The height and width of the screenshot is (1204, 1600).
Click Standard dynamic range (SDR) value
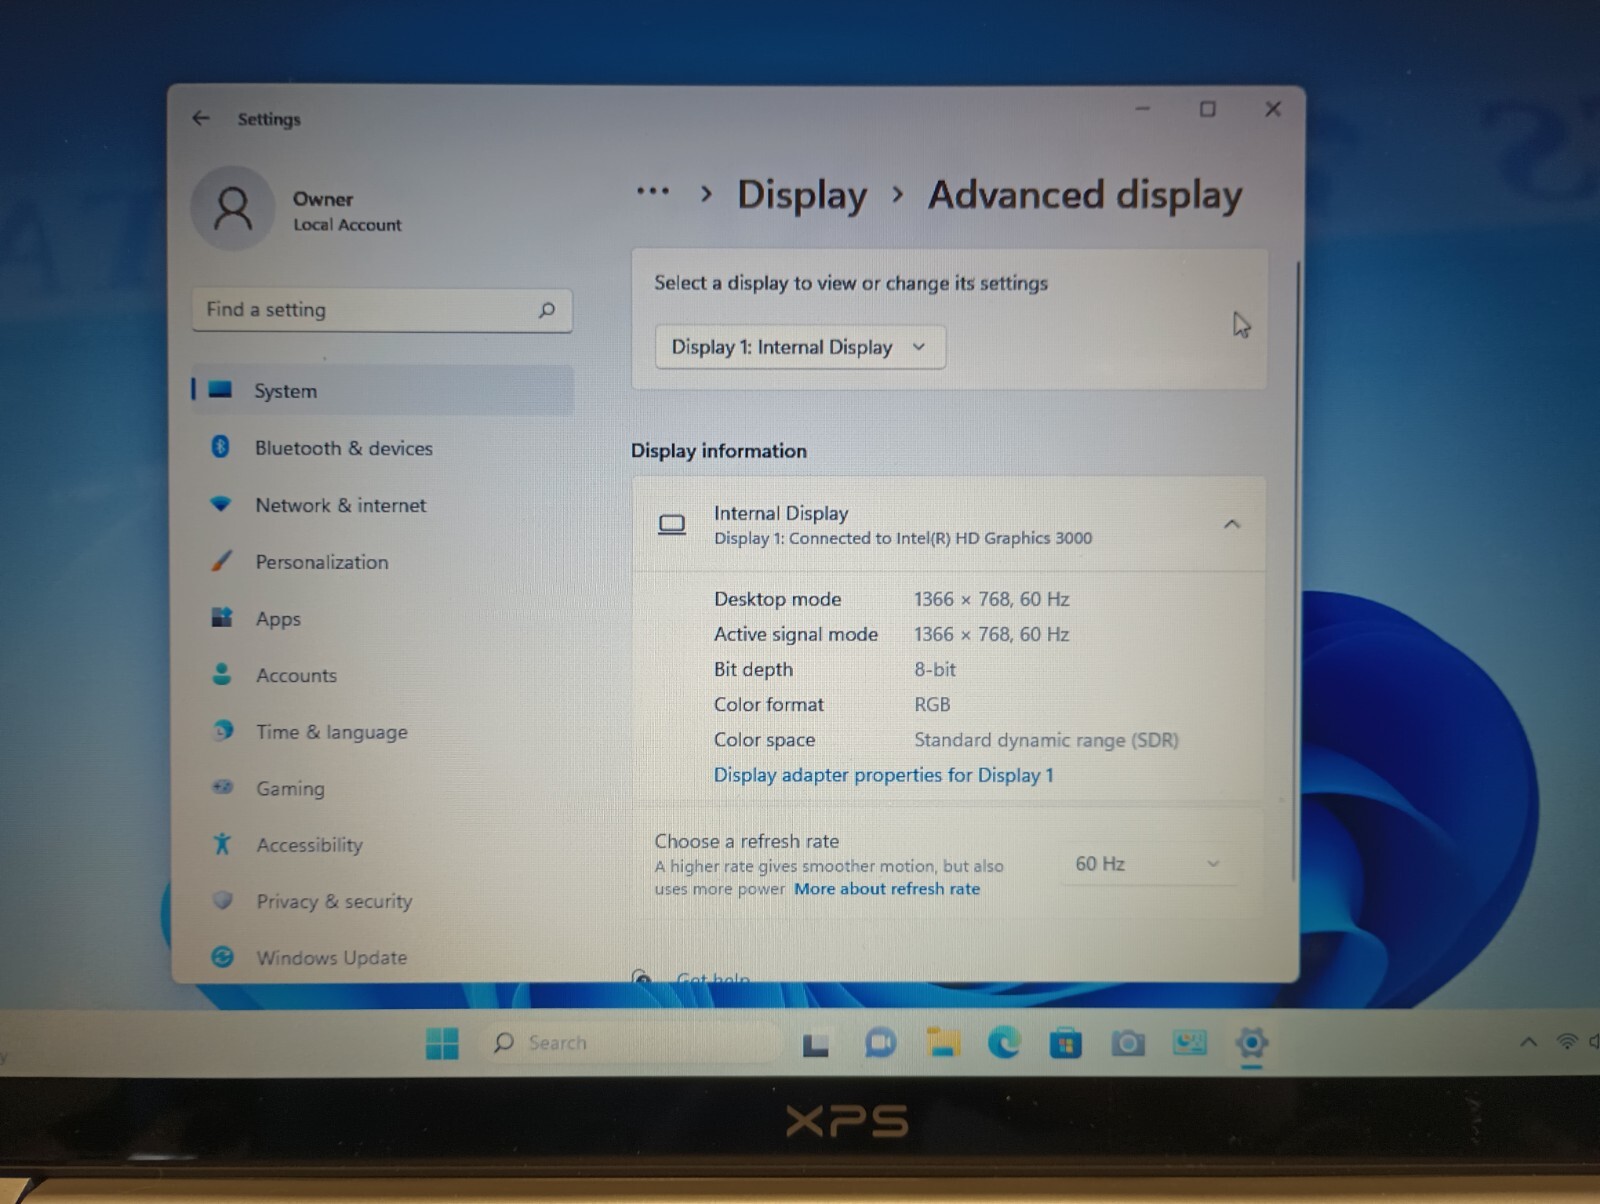[x=1046, y=740]
